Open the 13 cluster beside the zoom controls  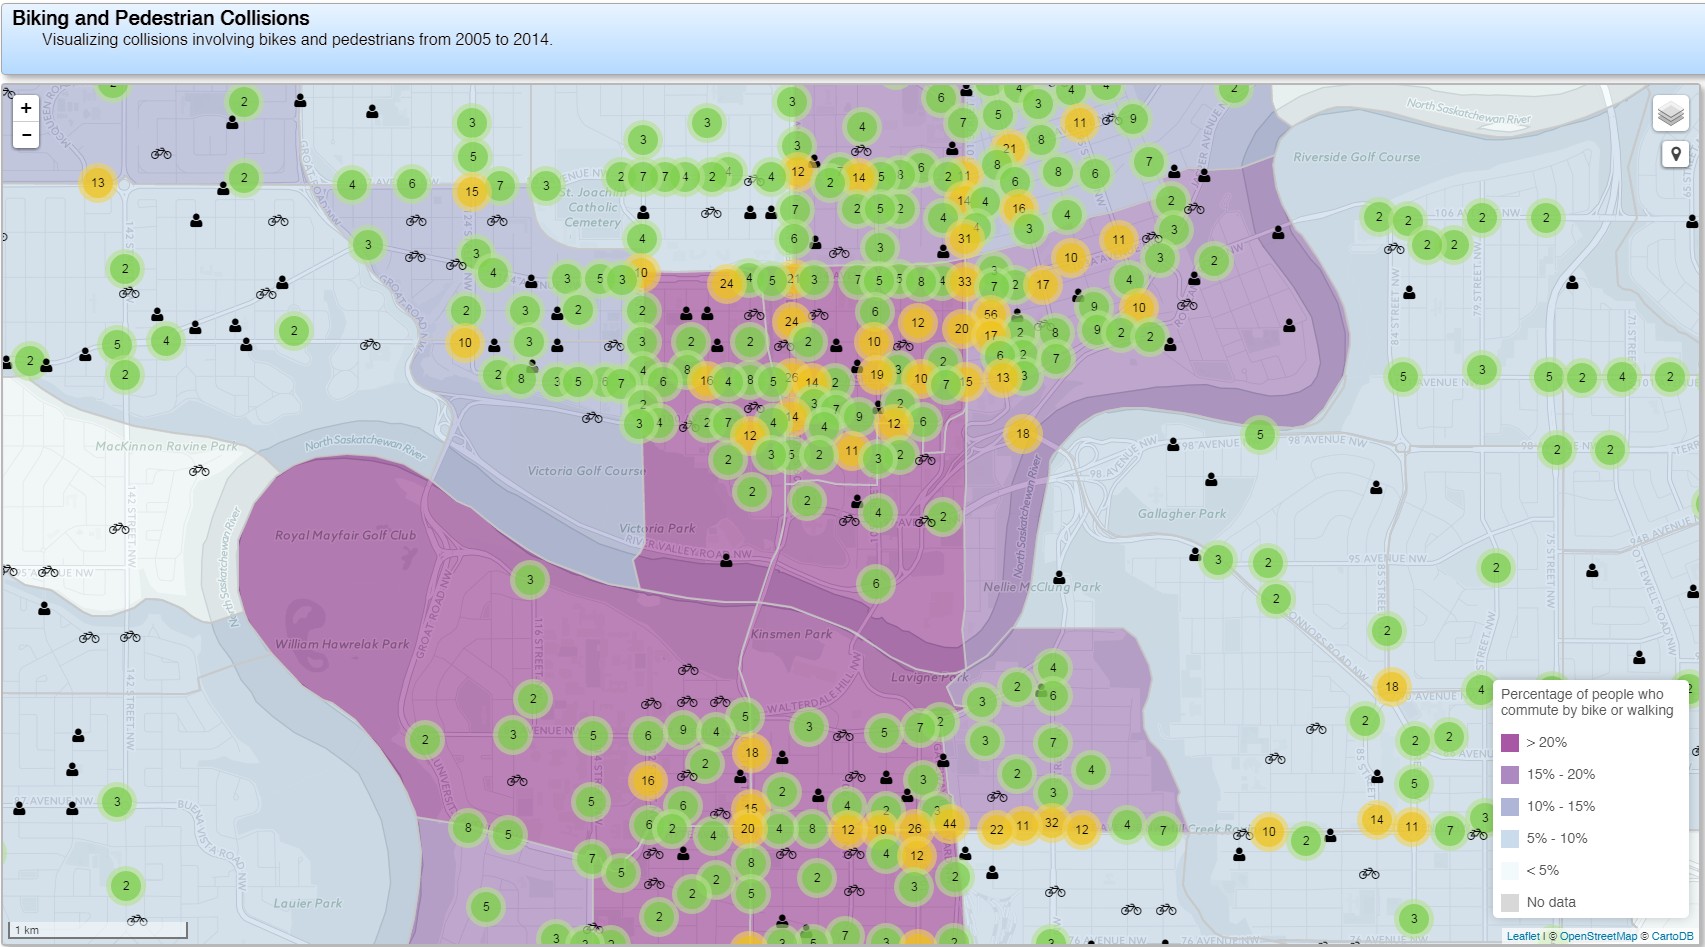[97, 182]
